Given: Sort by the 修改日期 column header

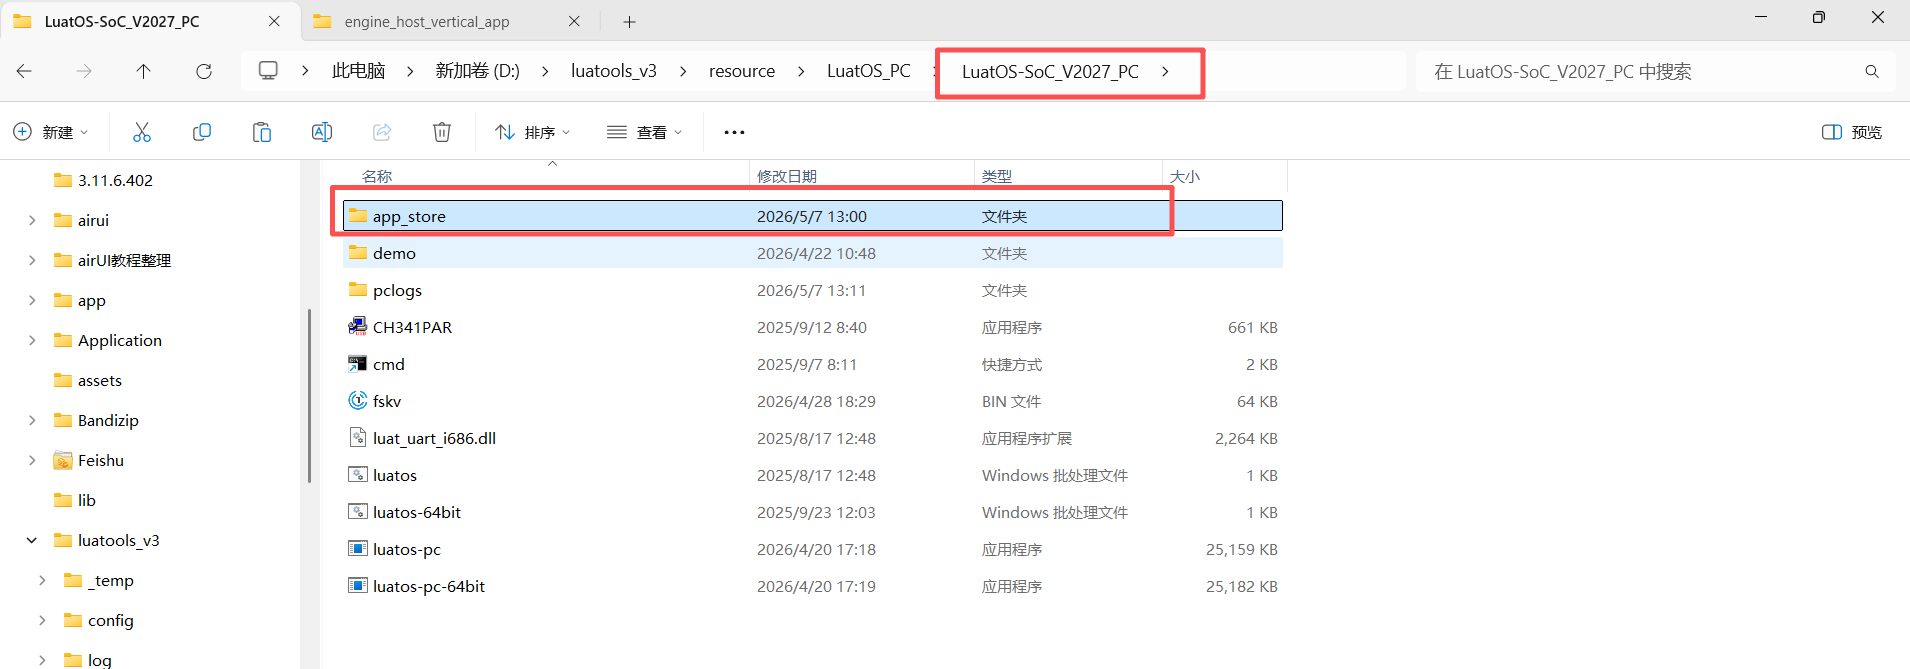Looking at the screenshot, I should tap(787, 176).
